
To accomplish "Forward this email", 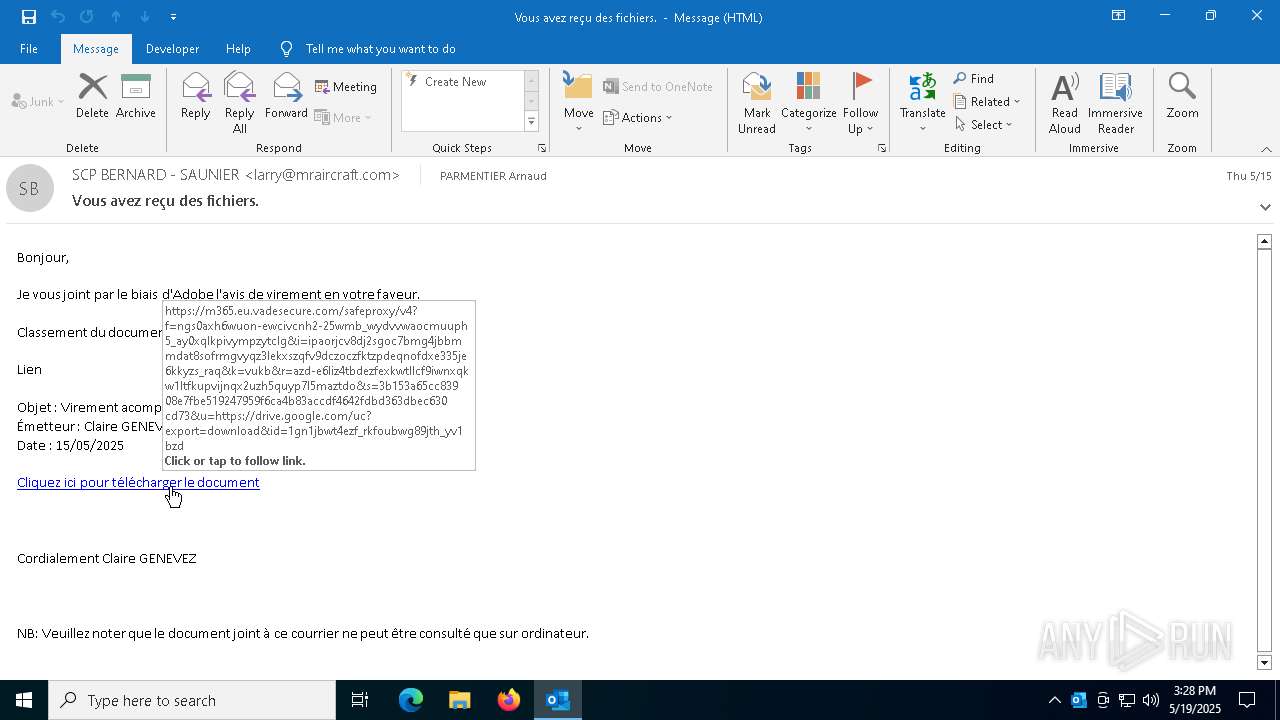I will pyautogui.click(x=286, y=96).
